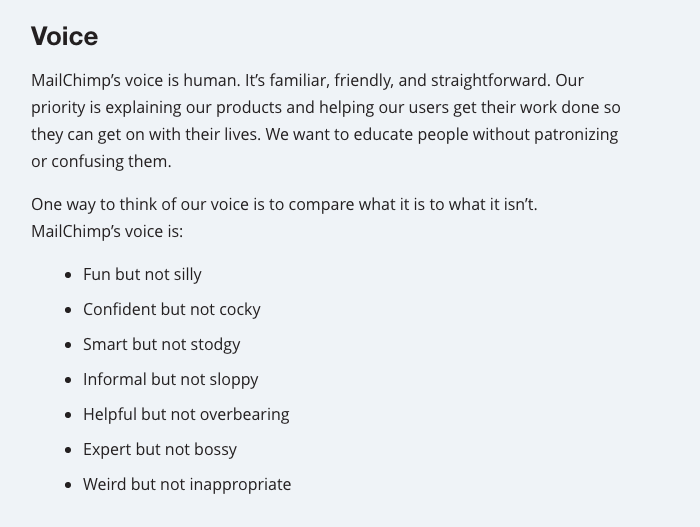Click the bullet before Smart but not stodgy
This screenshot has width=700, height=527.
[x=68, y=345]
